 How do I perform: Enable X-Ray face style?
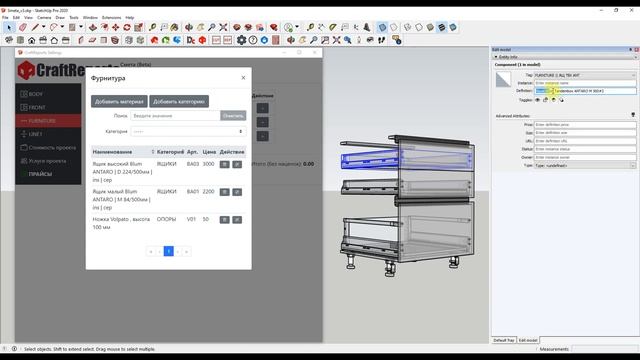(382, 27)
